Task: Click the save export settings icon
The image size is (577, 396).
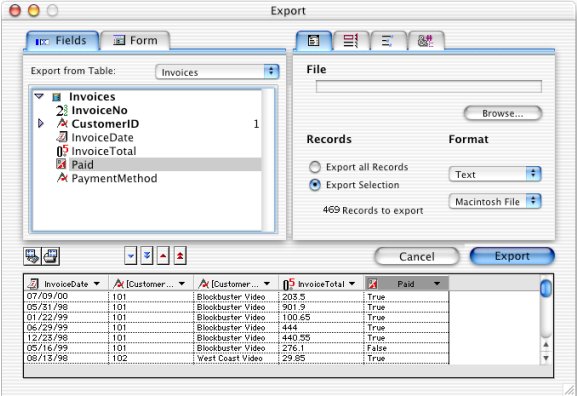Action: [51, 256]
